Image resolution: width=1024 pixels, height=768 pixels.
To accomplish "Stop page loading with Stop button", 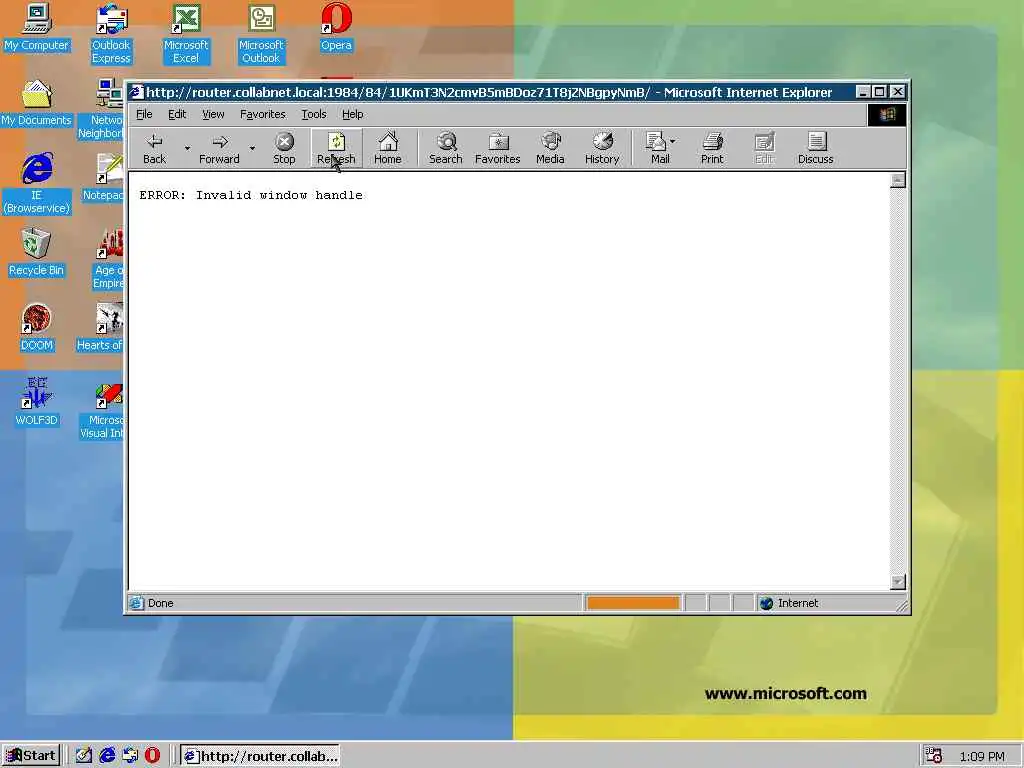I will click(284, 149).
